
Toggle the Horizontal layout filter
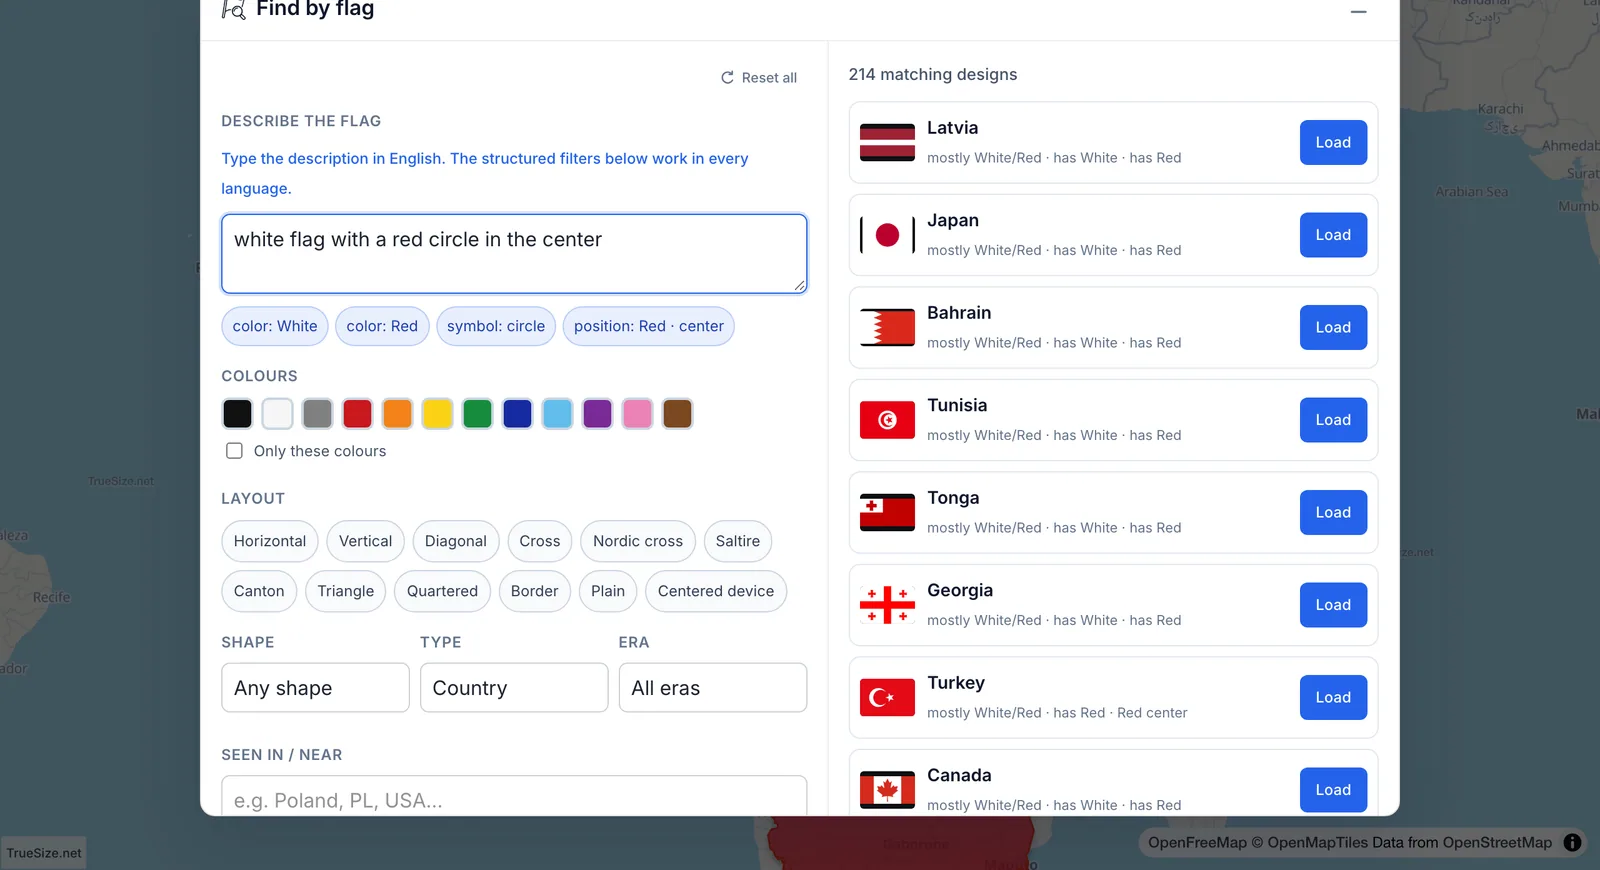point(270,541)
